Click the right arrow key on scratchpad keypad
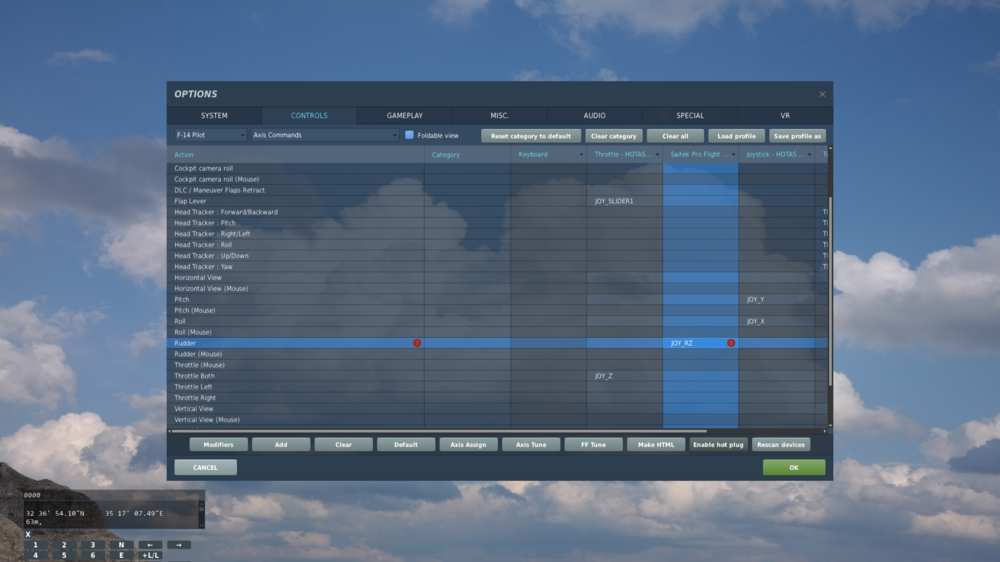The width and height of the screenshot is (1000, 562). [179, 545]
